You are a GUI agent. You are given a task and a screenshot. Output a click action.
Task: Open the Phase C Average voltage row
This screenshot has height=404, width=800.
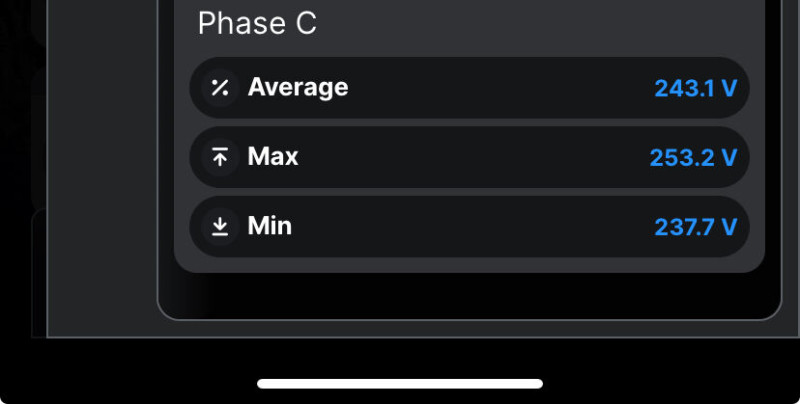point(469,88)
